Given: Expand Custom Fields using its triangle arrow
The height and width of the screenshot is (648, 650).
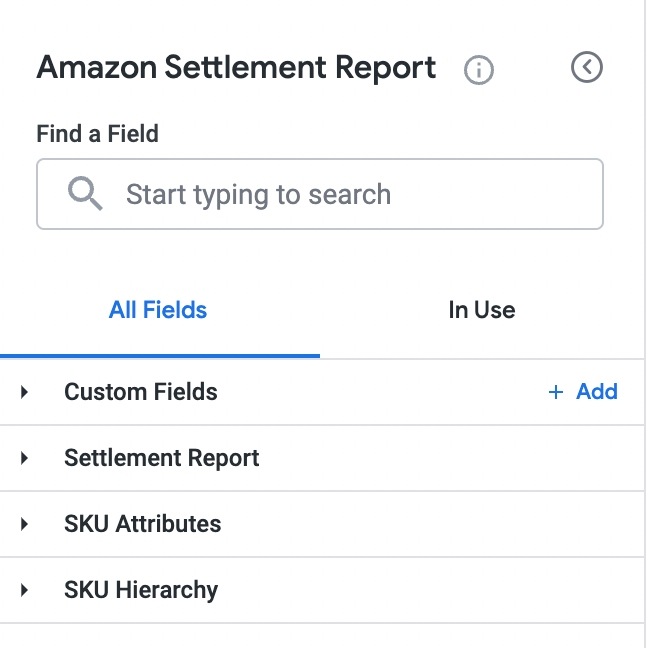Looking at the screenshot, I should tap(25, 392).
